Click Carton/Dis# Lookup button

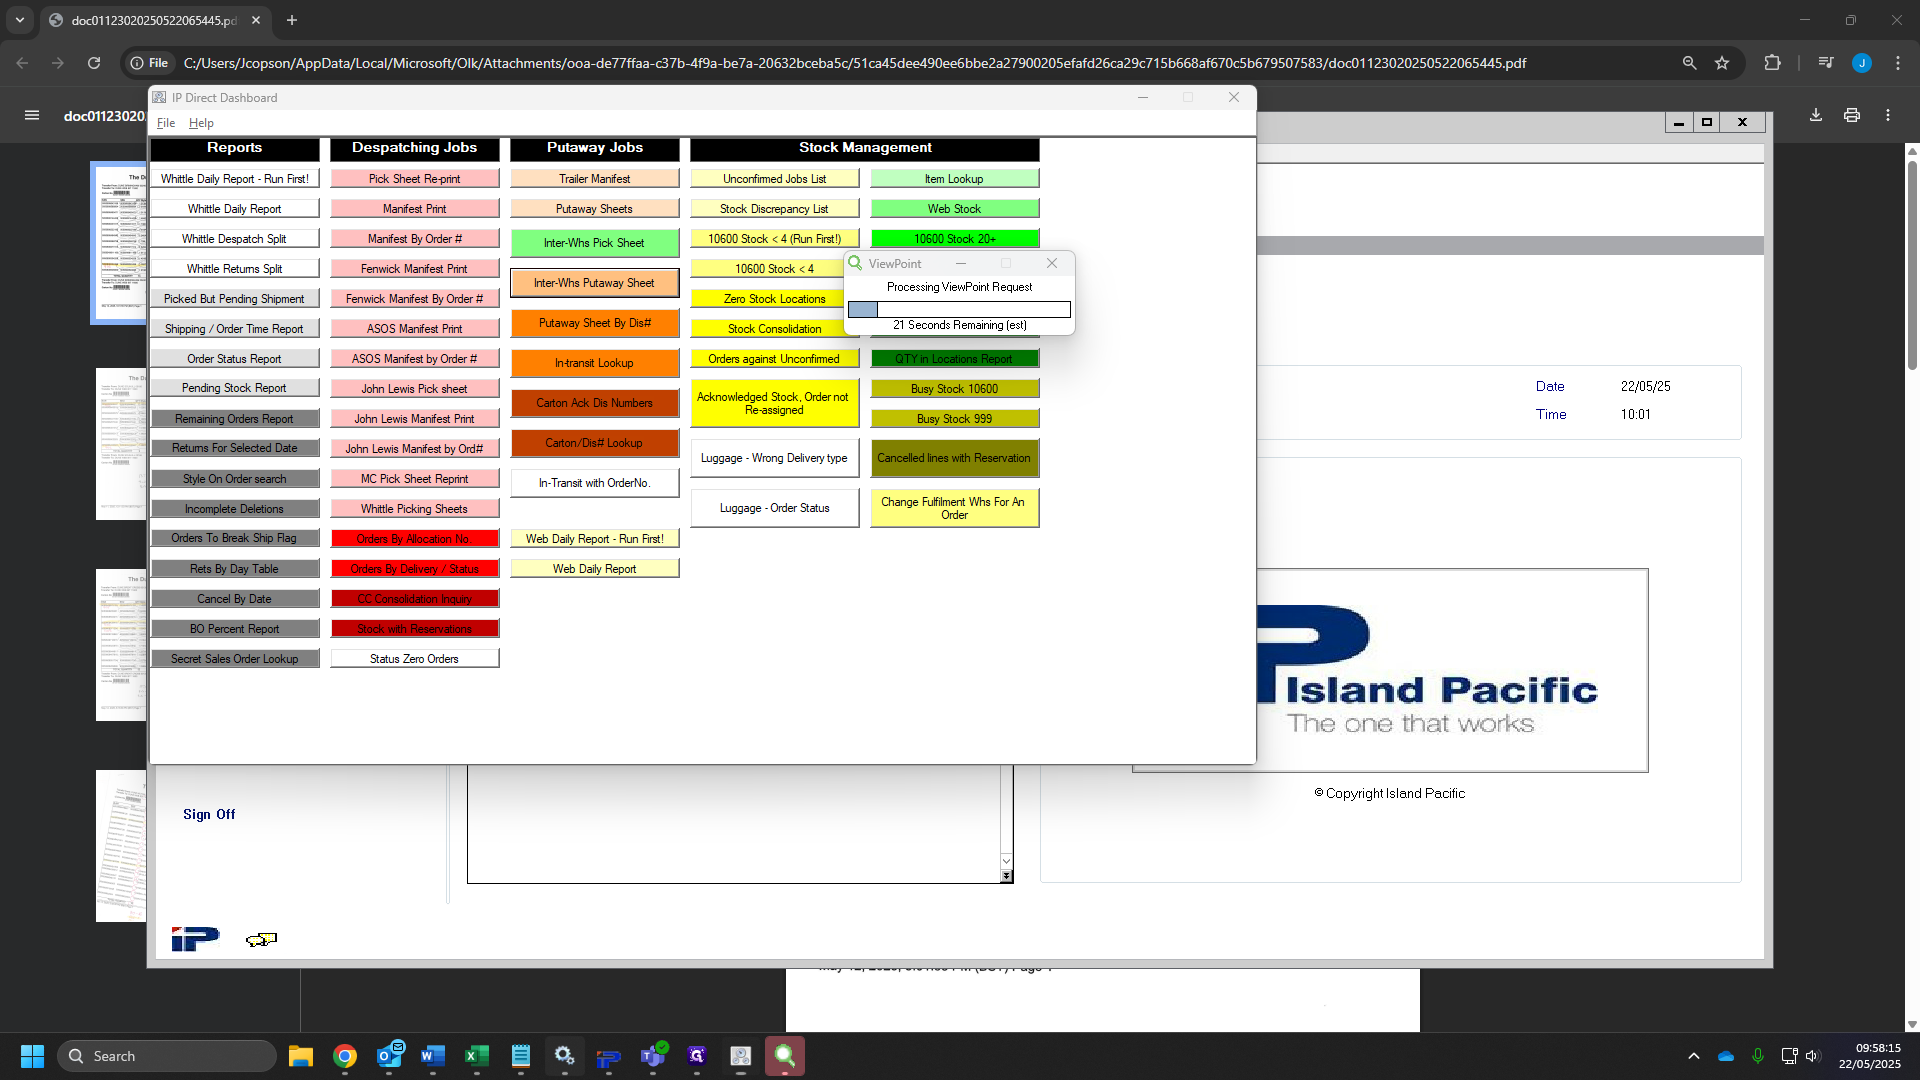[x=595, y=443]
